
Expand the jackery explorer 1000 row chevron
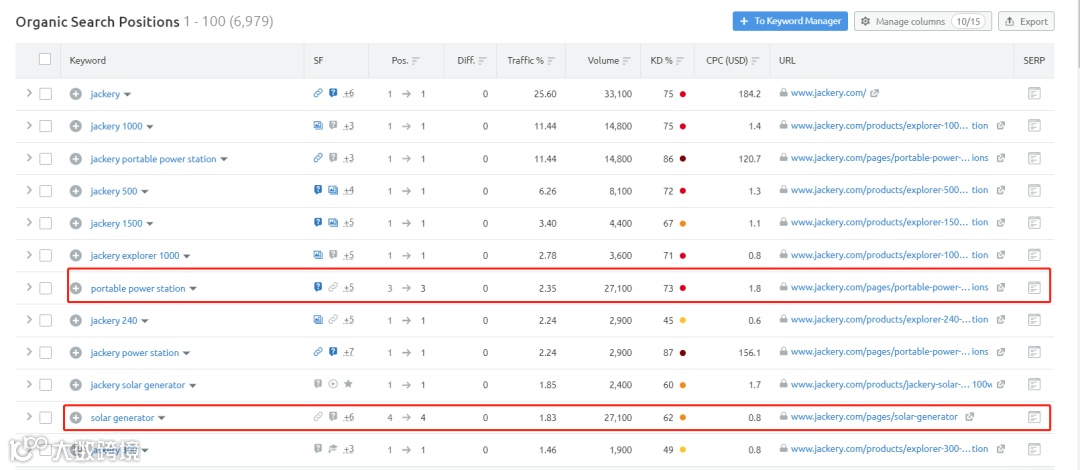(x=29, y=255)
